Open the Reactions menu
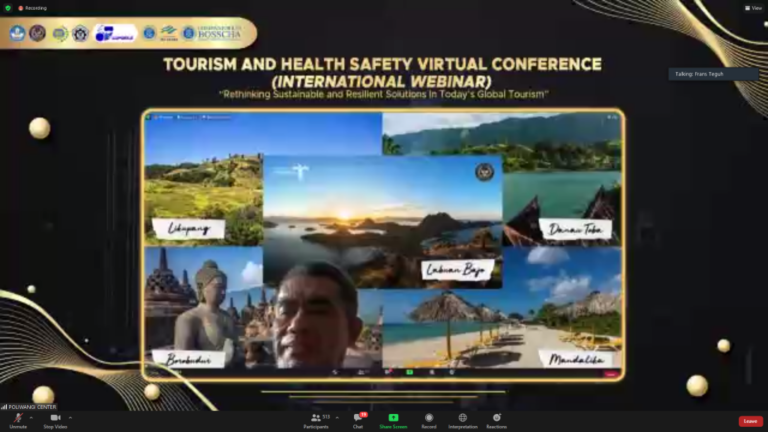Viewport: 768px width, 432px height. click(x=497, y=420)
